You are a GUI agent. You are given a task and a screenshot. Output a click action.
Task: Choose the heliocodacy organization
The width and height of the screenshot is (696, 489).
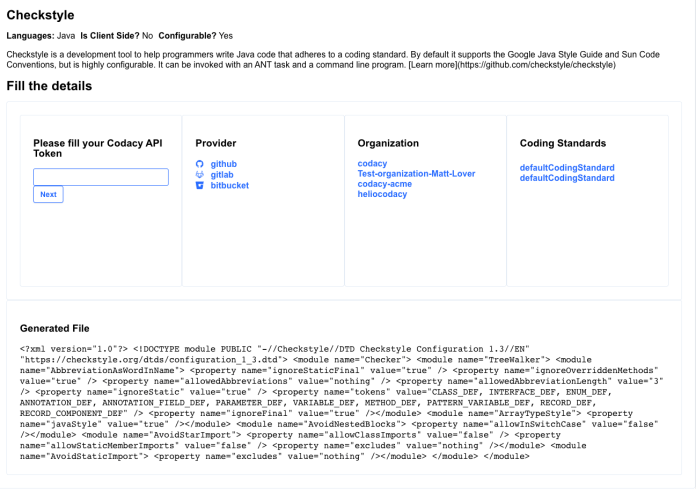(x=382, y=194)
